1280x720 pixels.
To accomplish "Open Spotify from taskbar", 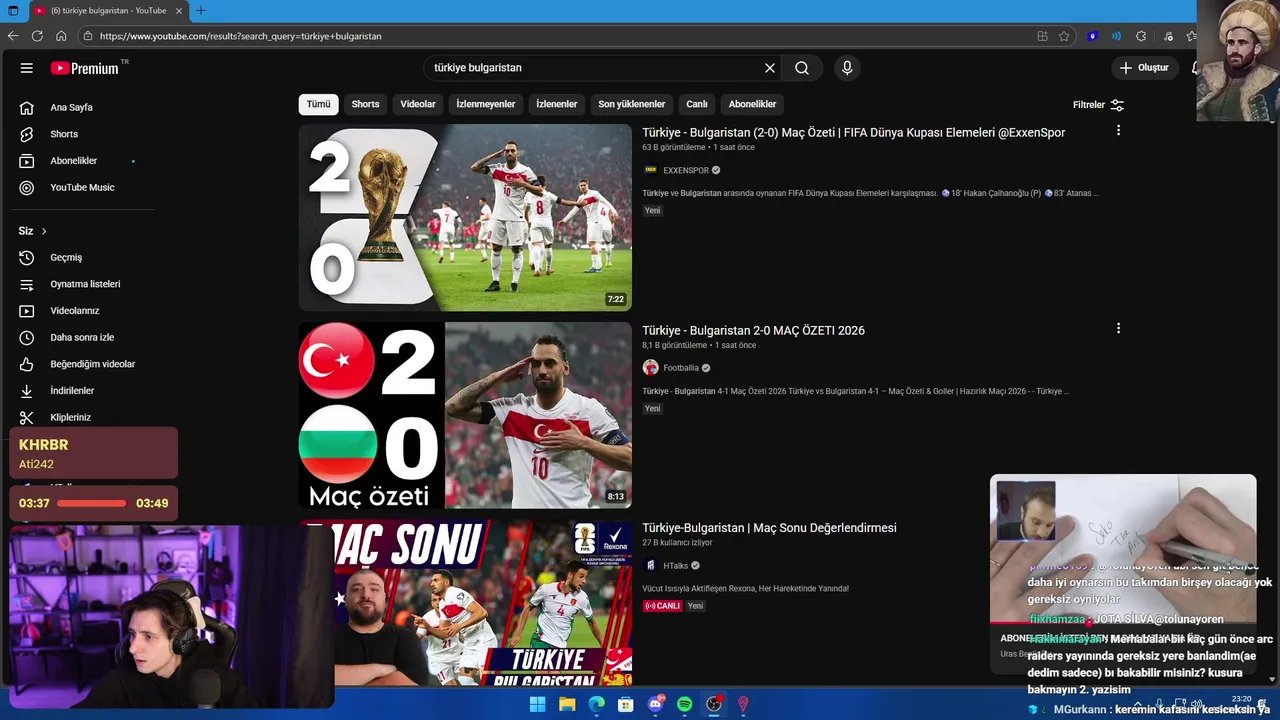I will pyautogui.click(x=685, y=704).
